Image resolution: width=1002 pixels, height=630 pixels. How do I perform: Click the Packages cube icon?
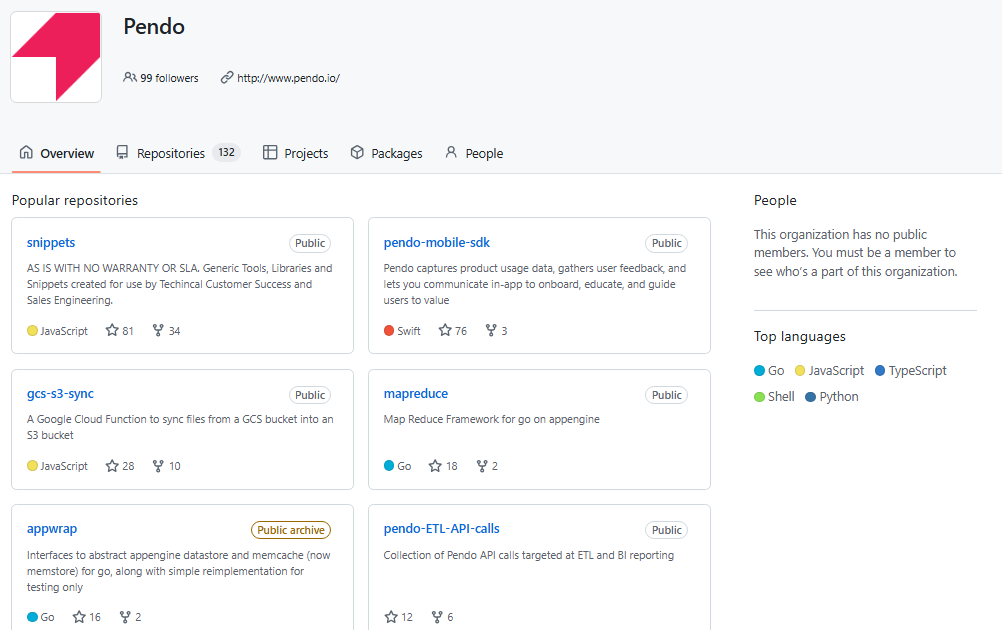357,153
